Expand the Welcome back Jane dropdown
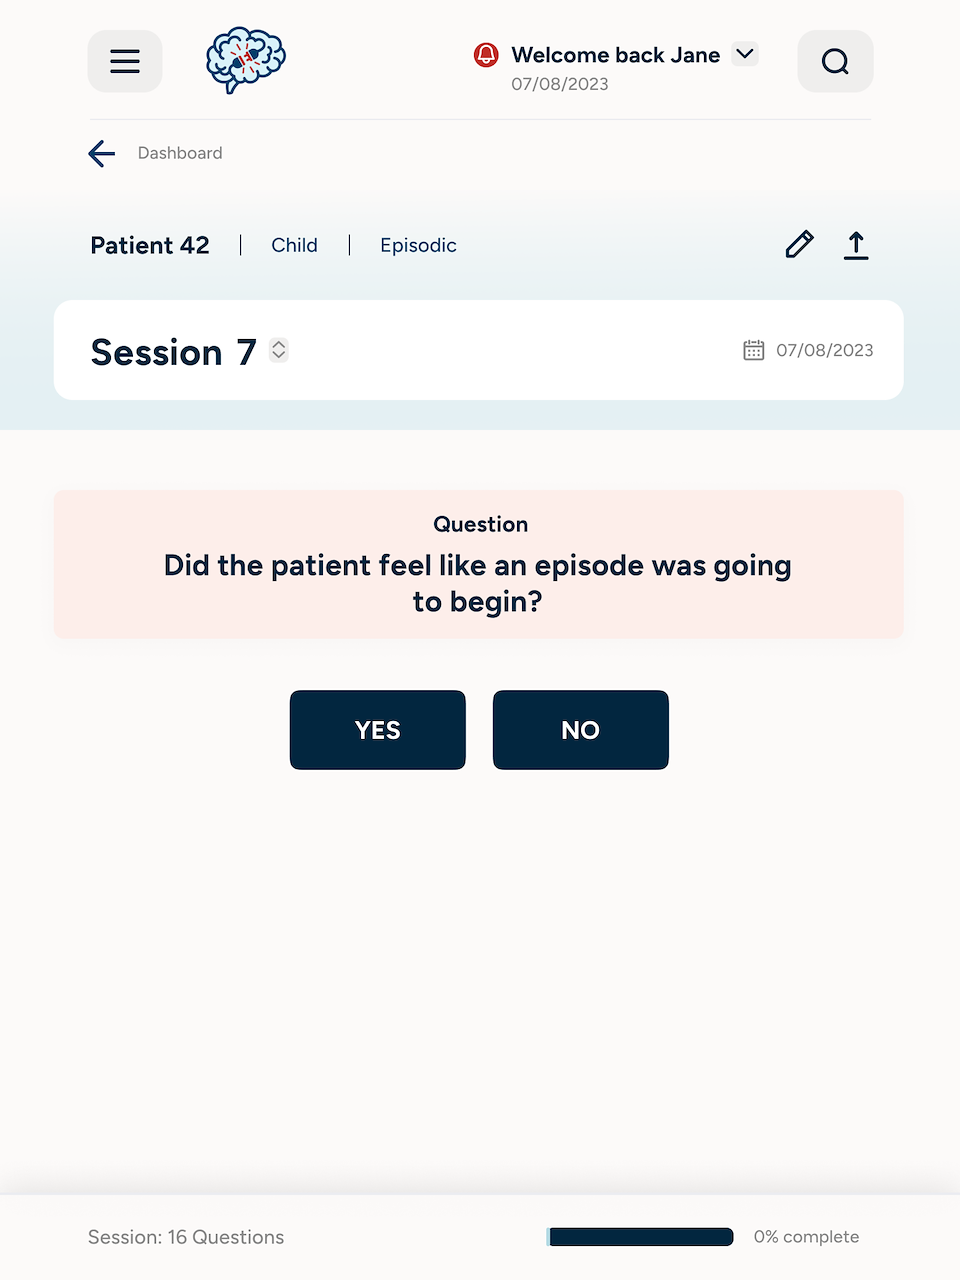 745,54
